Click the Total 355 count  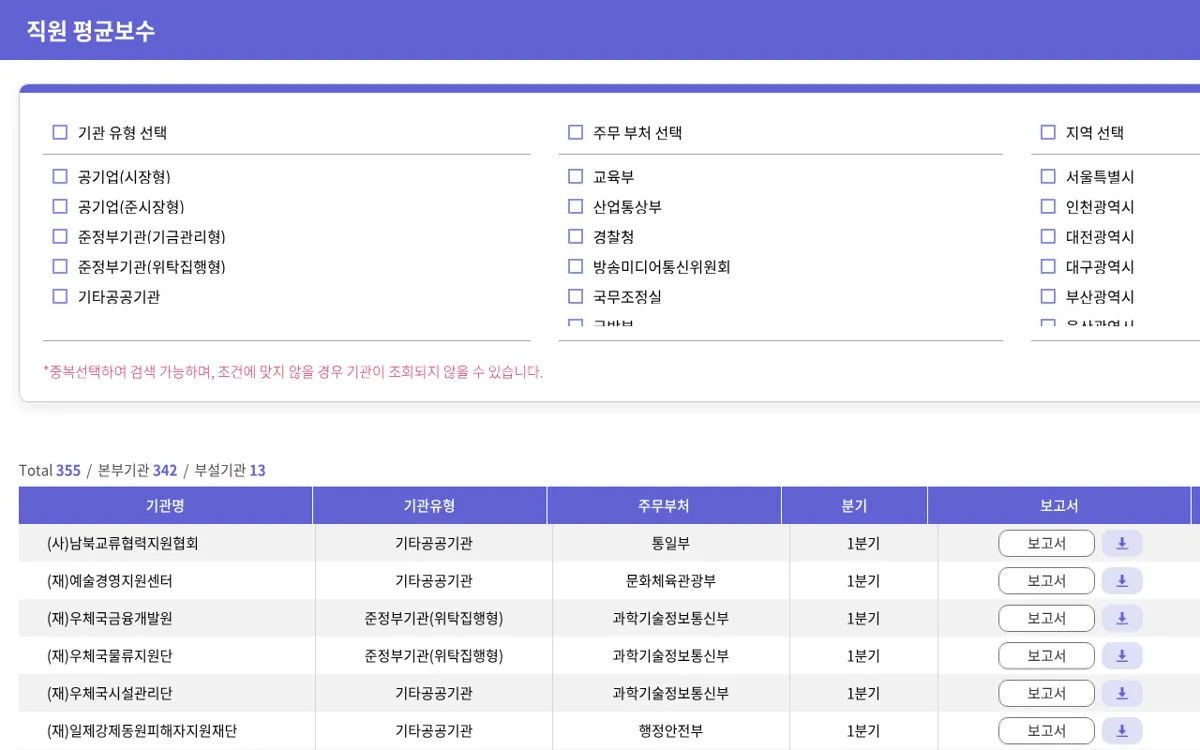[50, 470]
